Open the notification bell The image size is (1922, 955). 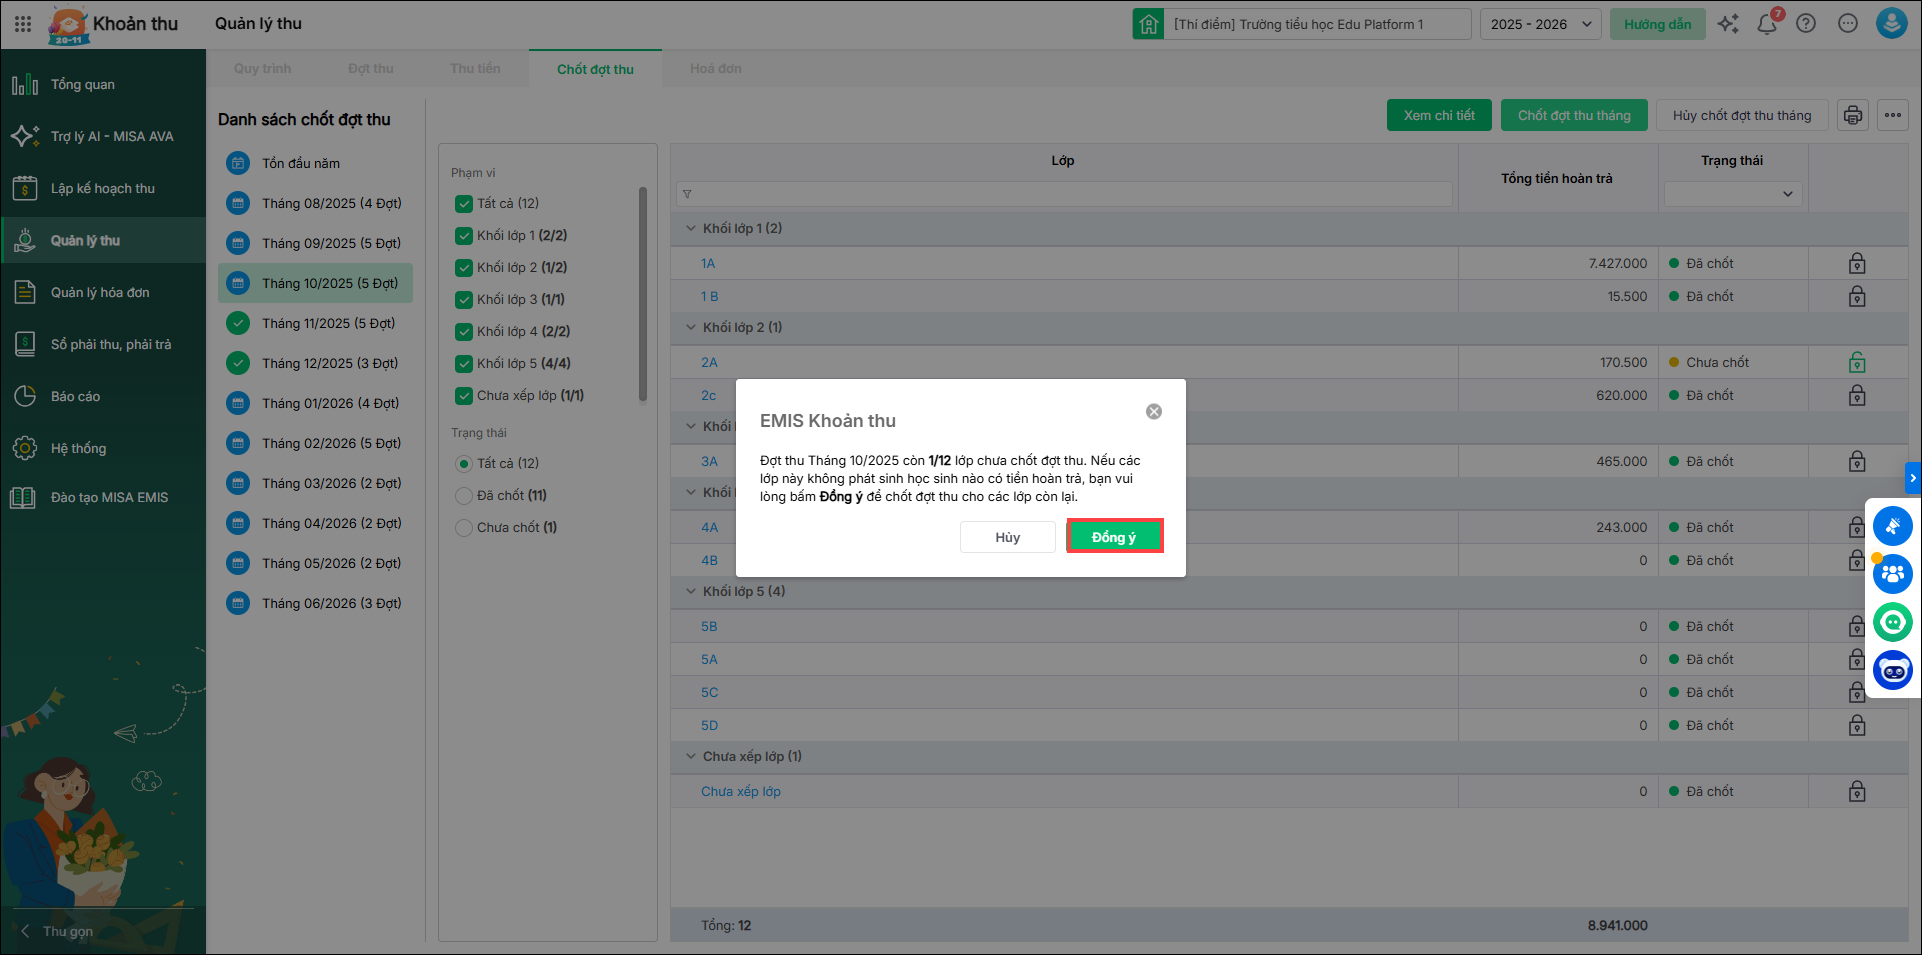[1767, 24]
